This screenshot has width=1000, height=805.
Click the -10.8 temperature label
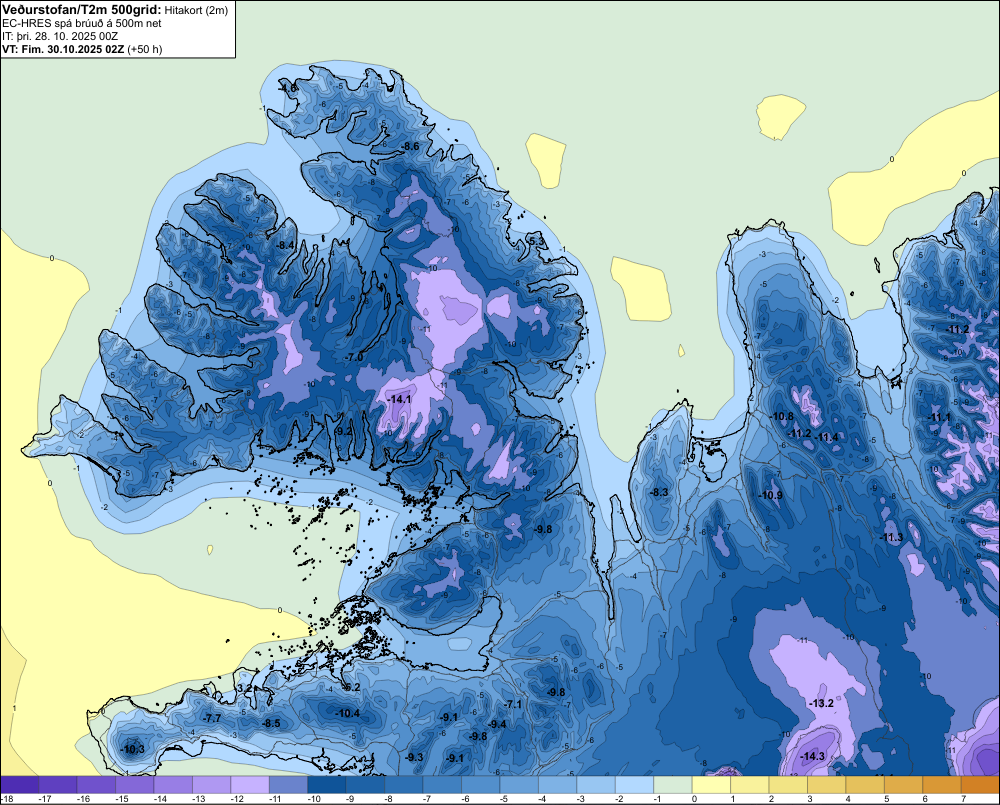(782, 417)
